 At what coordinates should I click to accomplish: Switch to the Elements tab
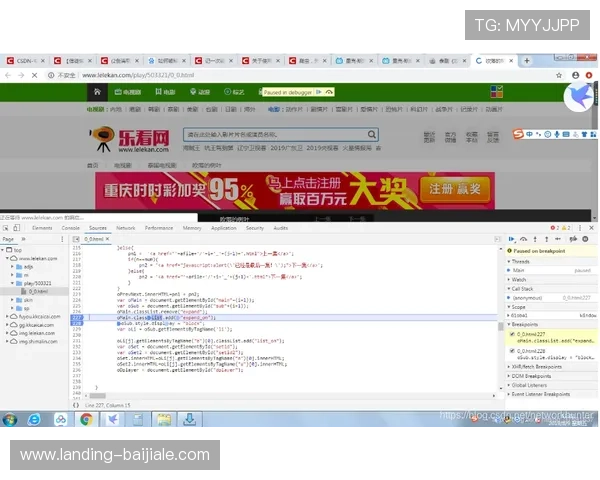pyautogui.click(x=42, y=228)
